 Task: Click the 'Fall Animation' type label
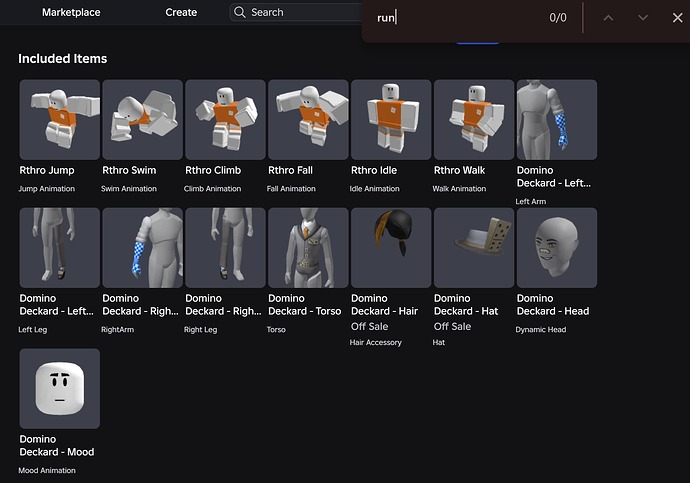[291, 189]
